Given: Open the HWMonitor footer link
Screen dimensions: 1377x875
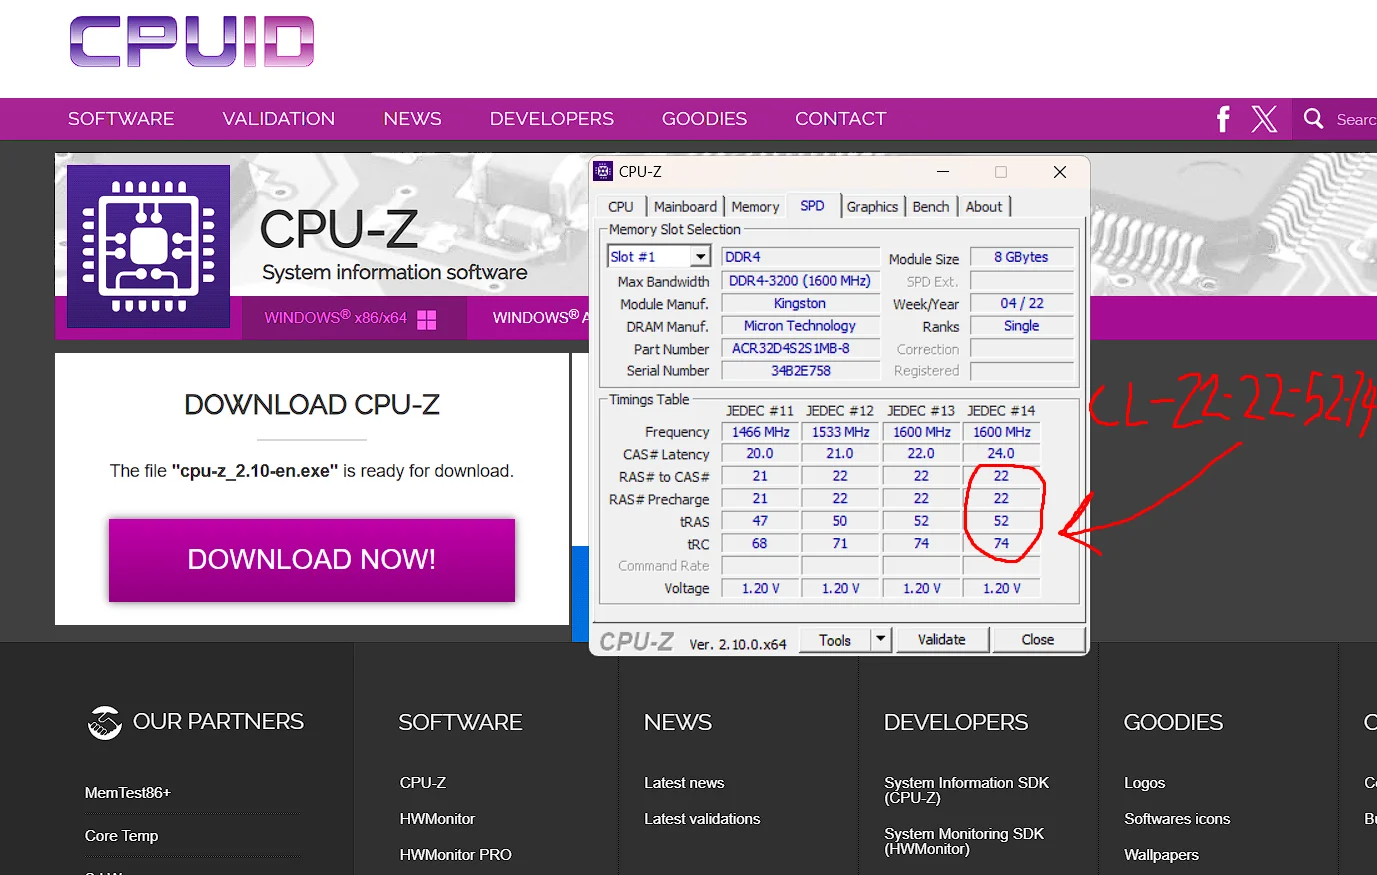Looking at the screenshot, I should [x=437, y=819].
